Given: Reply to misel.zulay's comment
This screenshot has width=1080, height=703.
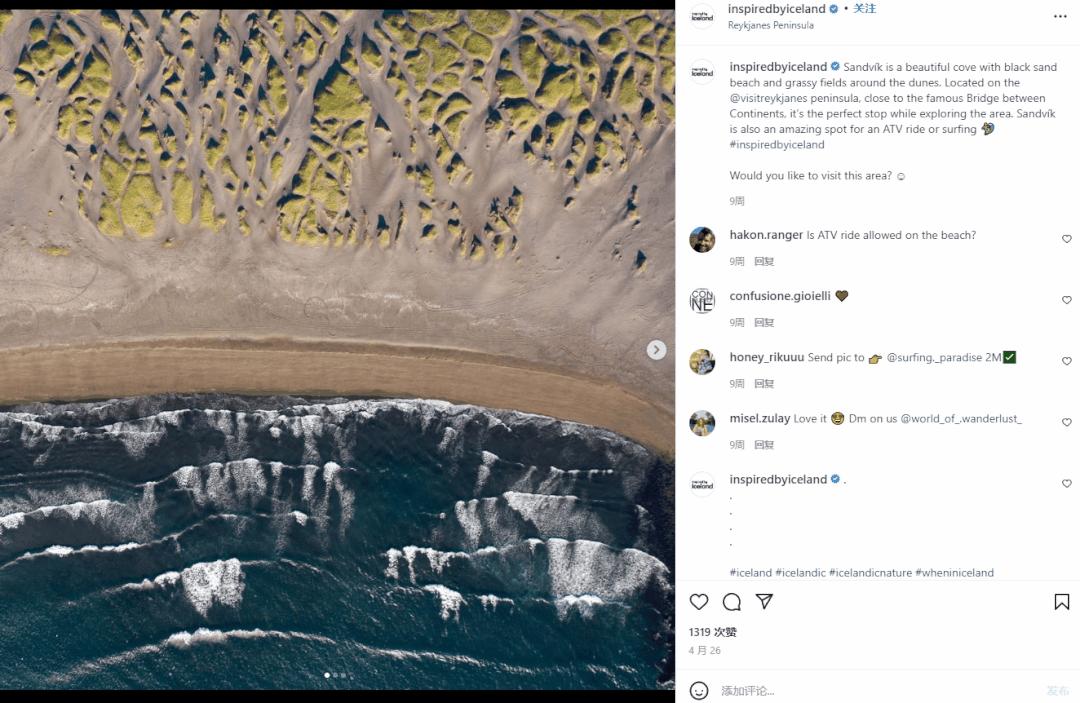Looking at the screenshot, I should pyautogui.click(x=764, y=445).
